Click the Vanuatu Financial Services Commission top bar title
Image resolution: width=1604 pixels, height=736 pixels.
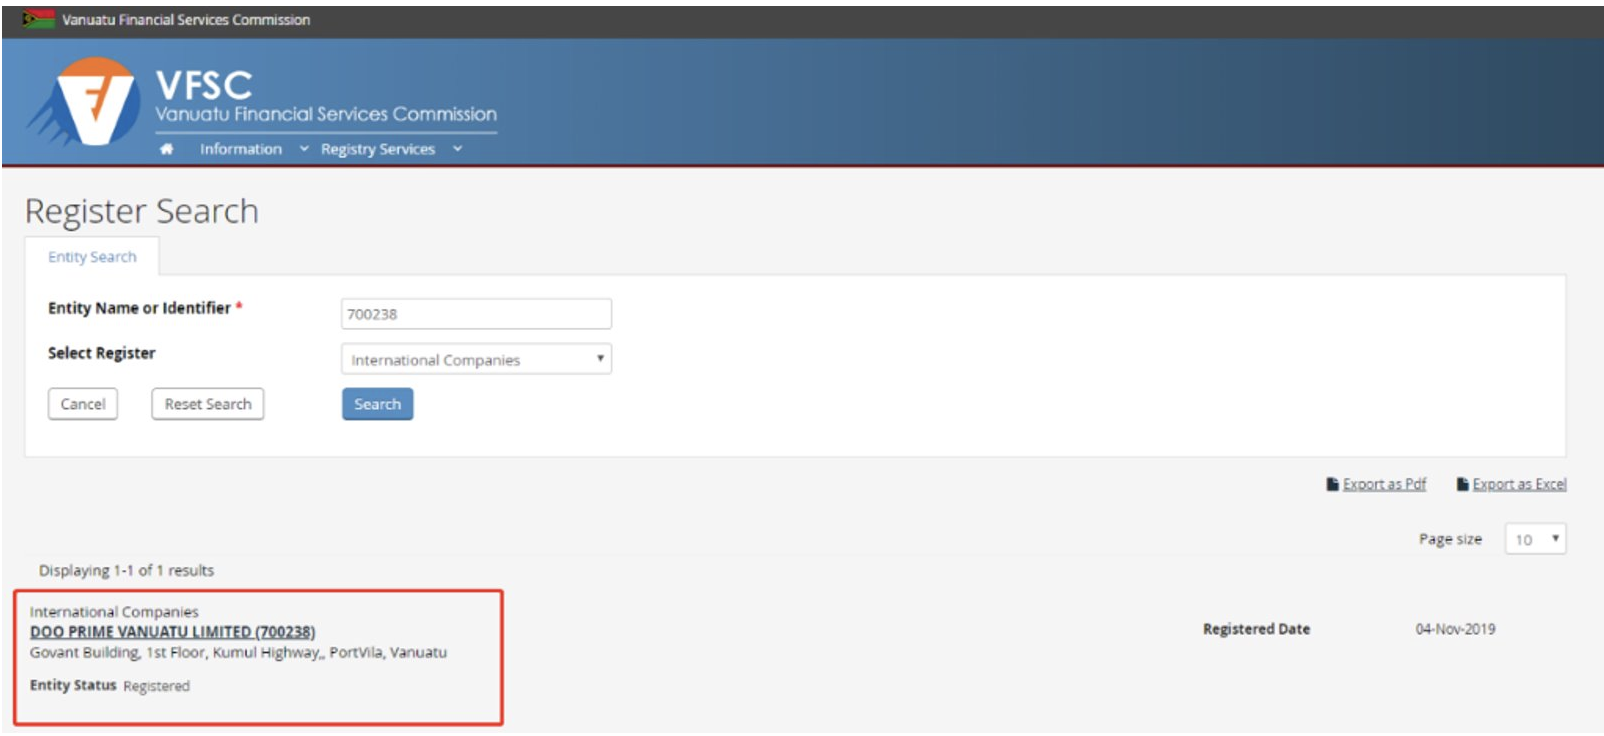point(186,19)
